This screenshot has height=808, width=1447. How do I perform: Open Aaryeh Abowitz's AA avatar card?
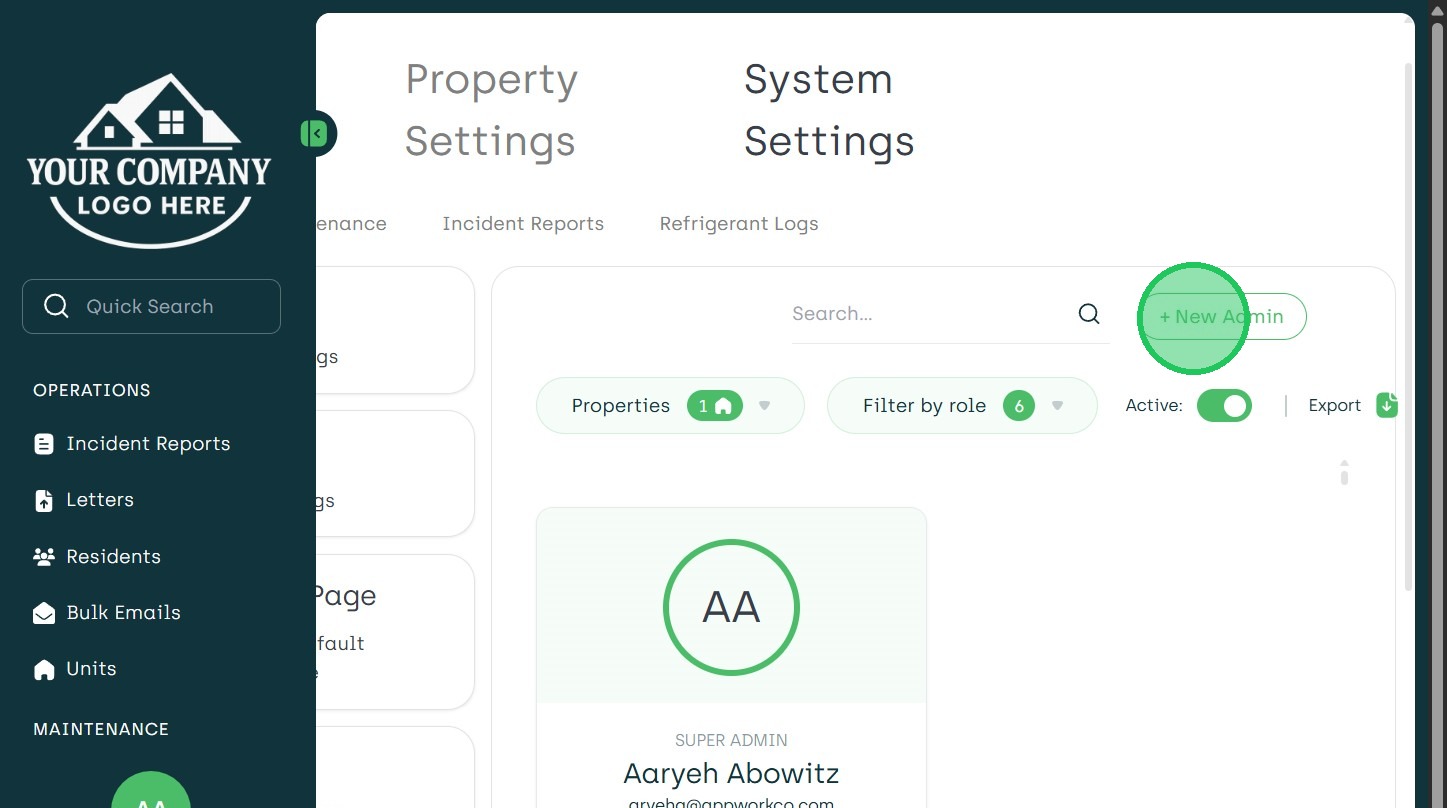(731, 607)
